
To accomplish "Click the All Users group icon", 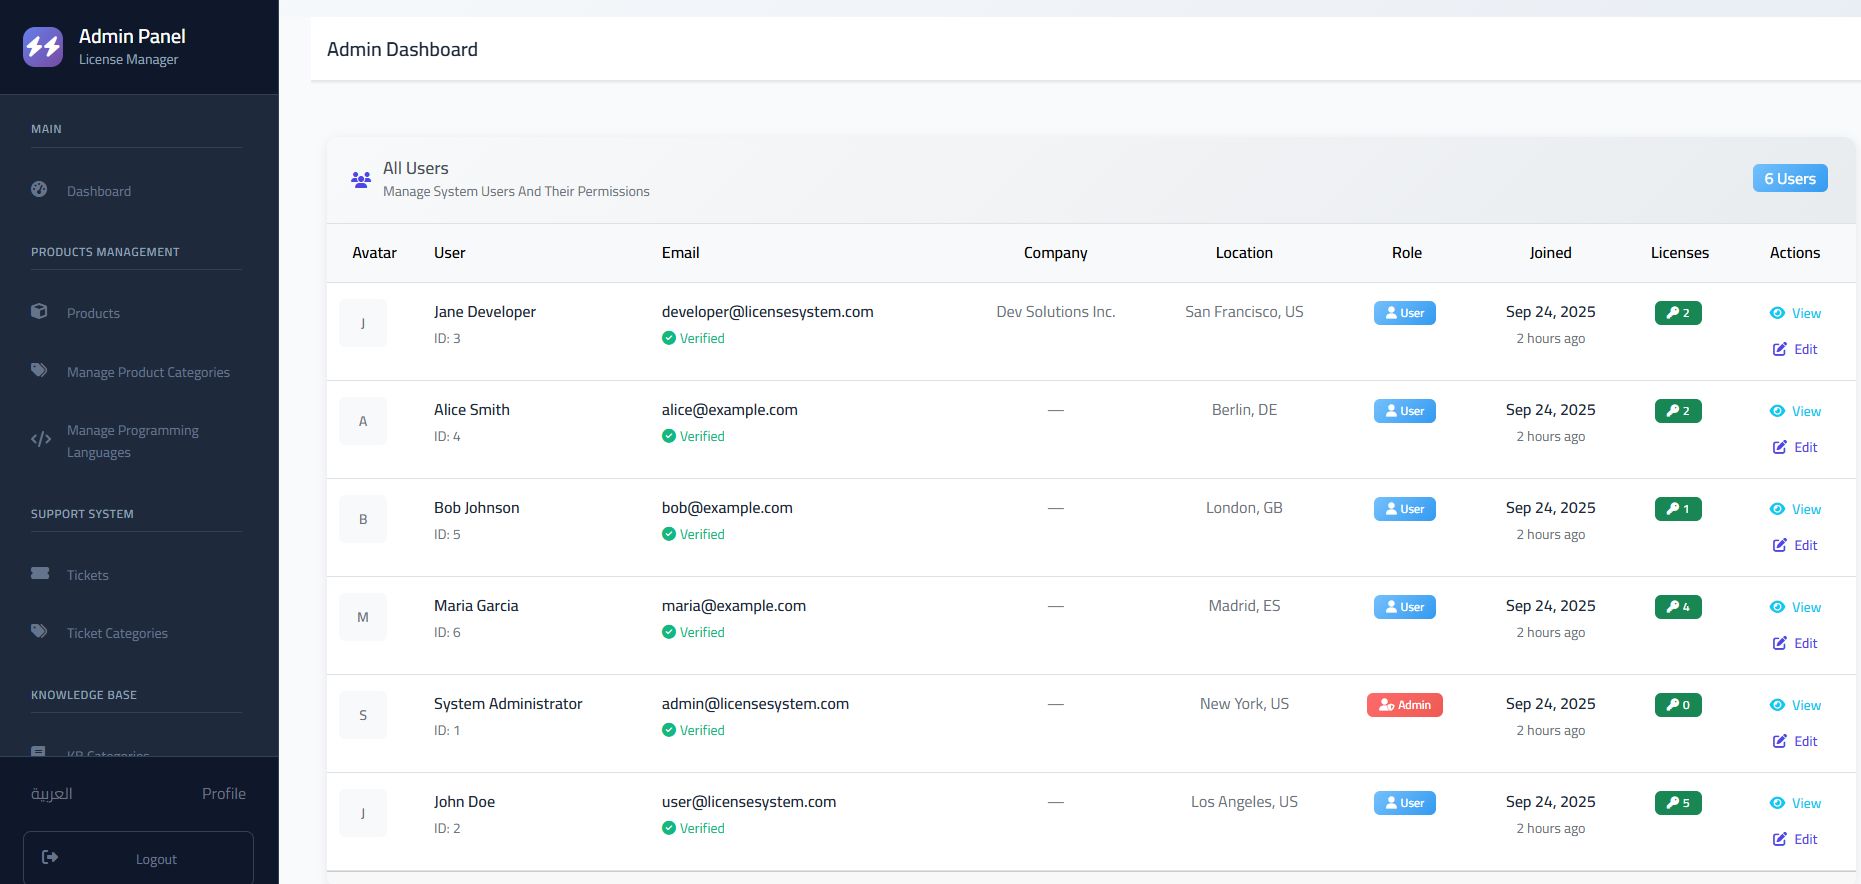I will (361, 180).
